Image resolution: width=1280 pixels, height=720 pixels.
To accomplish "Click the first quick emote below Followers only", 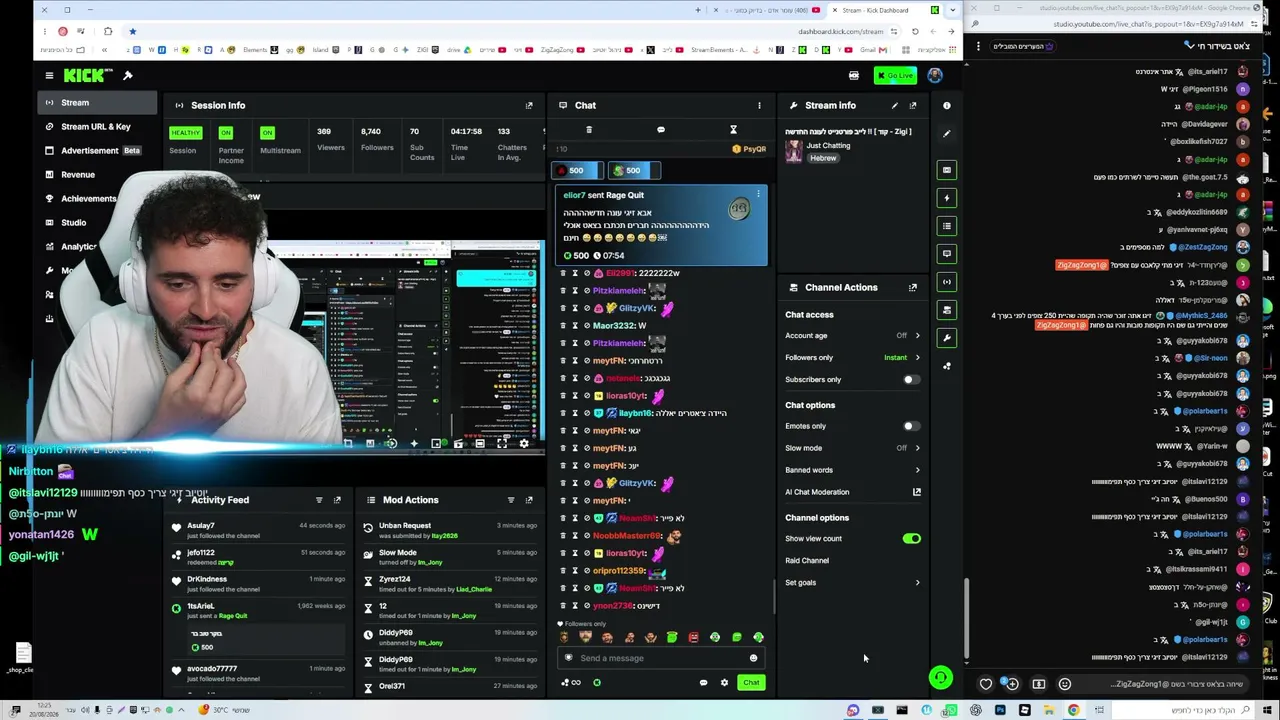I will pos(564,637).
